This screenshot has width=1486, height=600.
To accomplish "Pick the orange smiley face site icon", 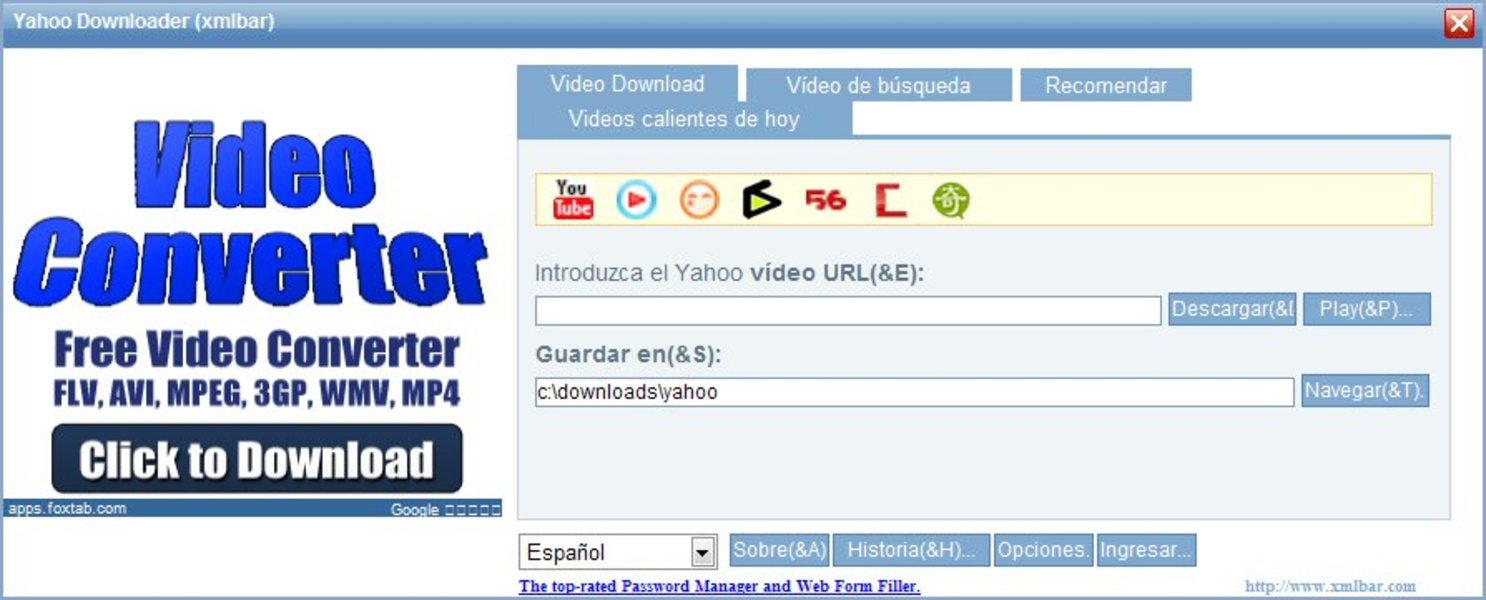I will pyautogui.click(x=699, y=200).
